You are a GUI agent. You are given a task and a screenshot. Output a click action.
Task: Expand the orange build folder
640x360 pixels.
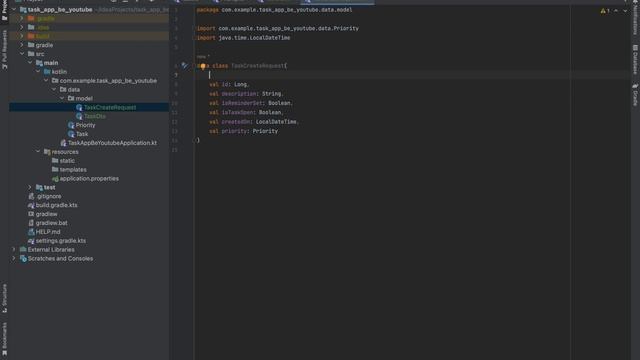[22, 36]
